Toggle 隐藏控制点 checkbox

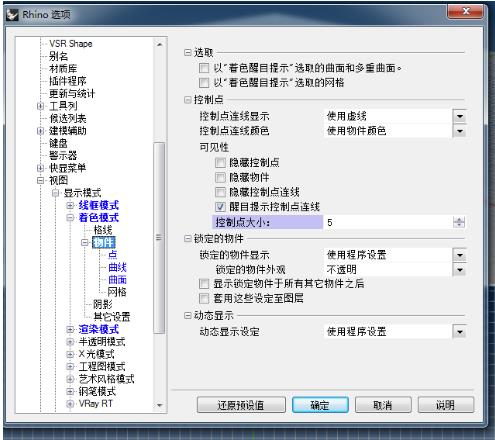click(x=220, y=163)
